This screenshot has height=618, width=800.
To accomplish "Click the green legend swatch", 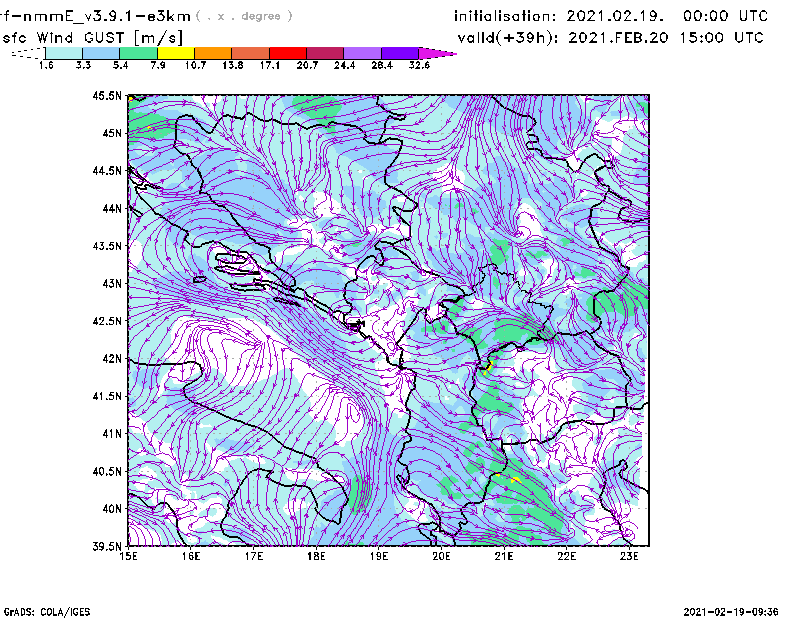I will 138,53.
